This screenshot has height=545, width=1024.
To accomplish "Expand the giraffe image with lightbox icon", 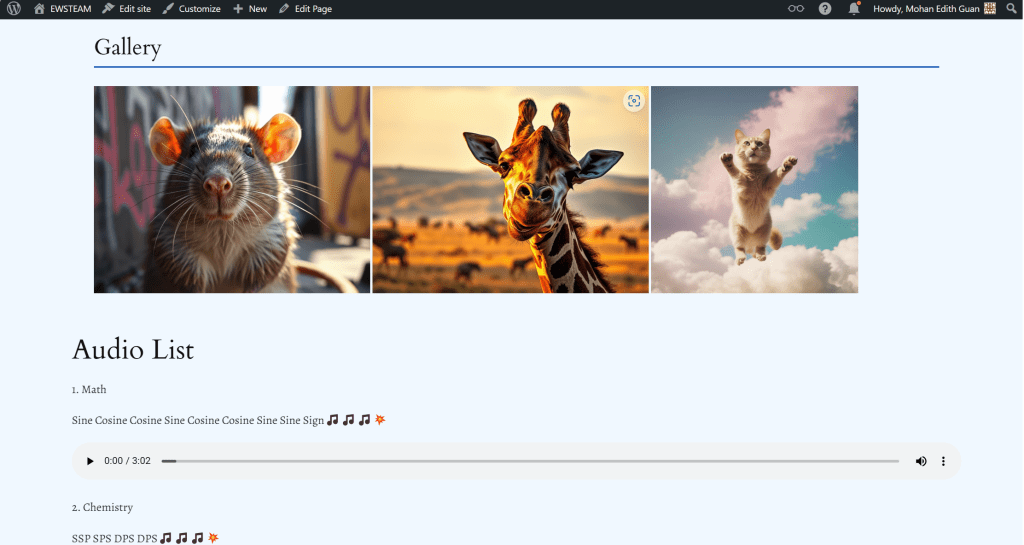I will click(633, 101).
